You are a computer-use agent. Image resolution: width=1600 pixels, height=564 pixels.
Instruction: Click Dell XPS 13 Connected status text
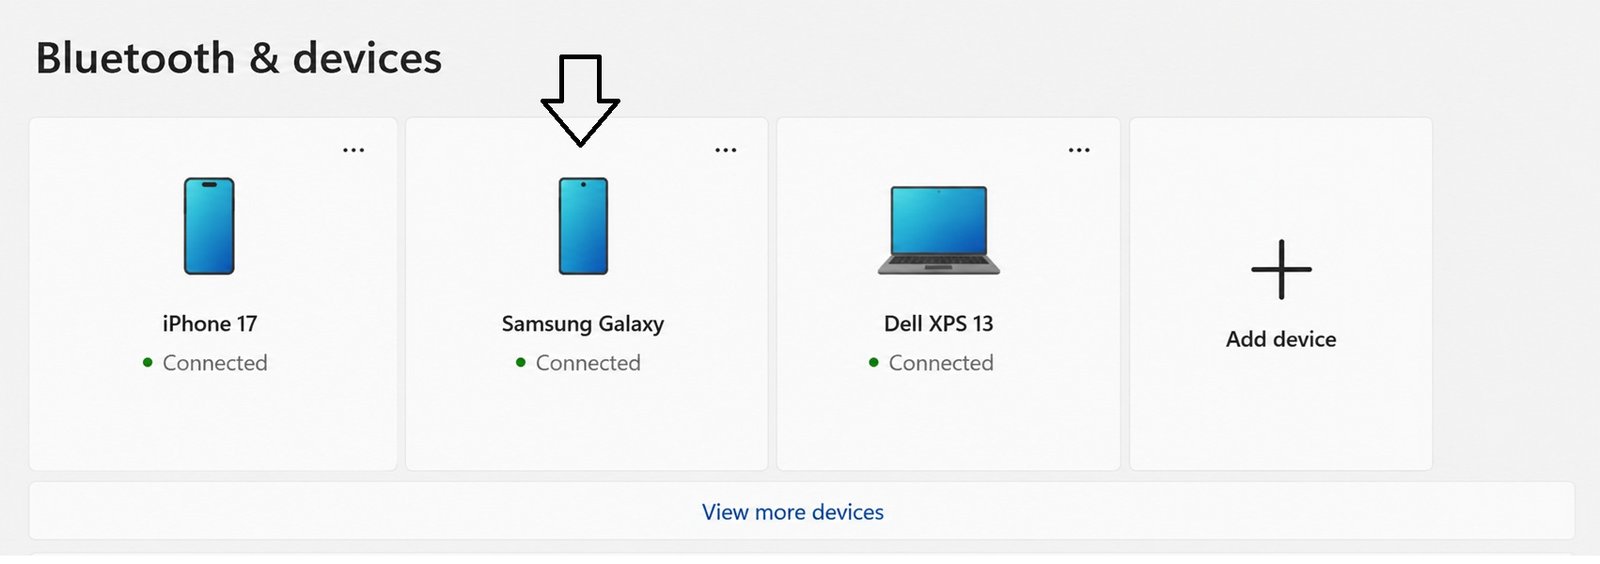coord(941,363)
